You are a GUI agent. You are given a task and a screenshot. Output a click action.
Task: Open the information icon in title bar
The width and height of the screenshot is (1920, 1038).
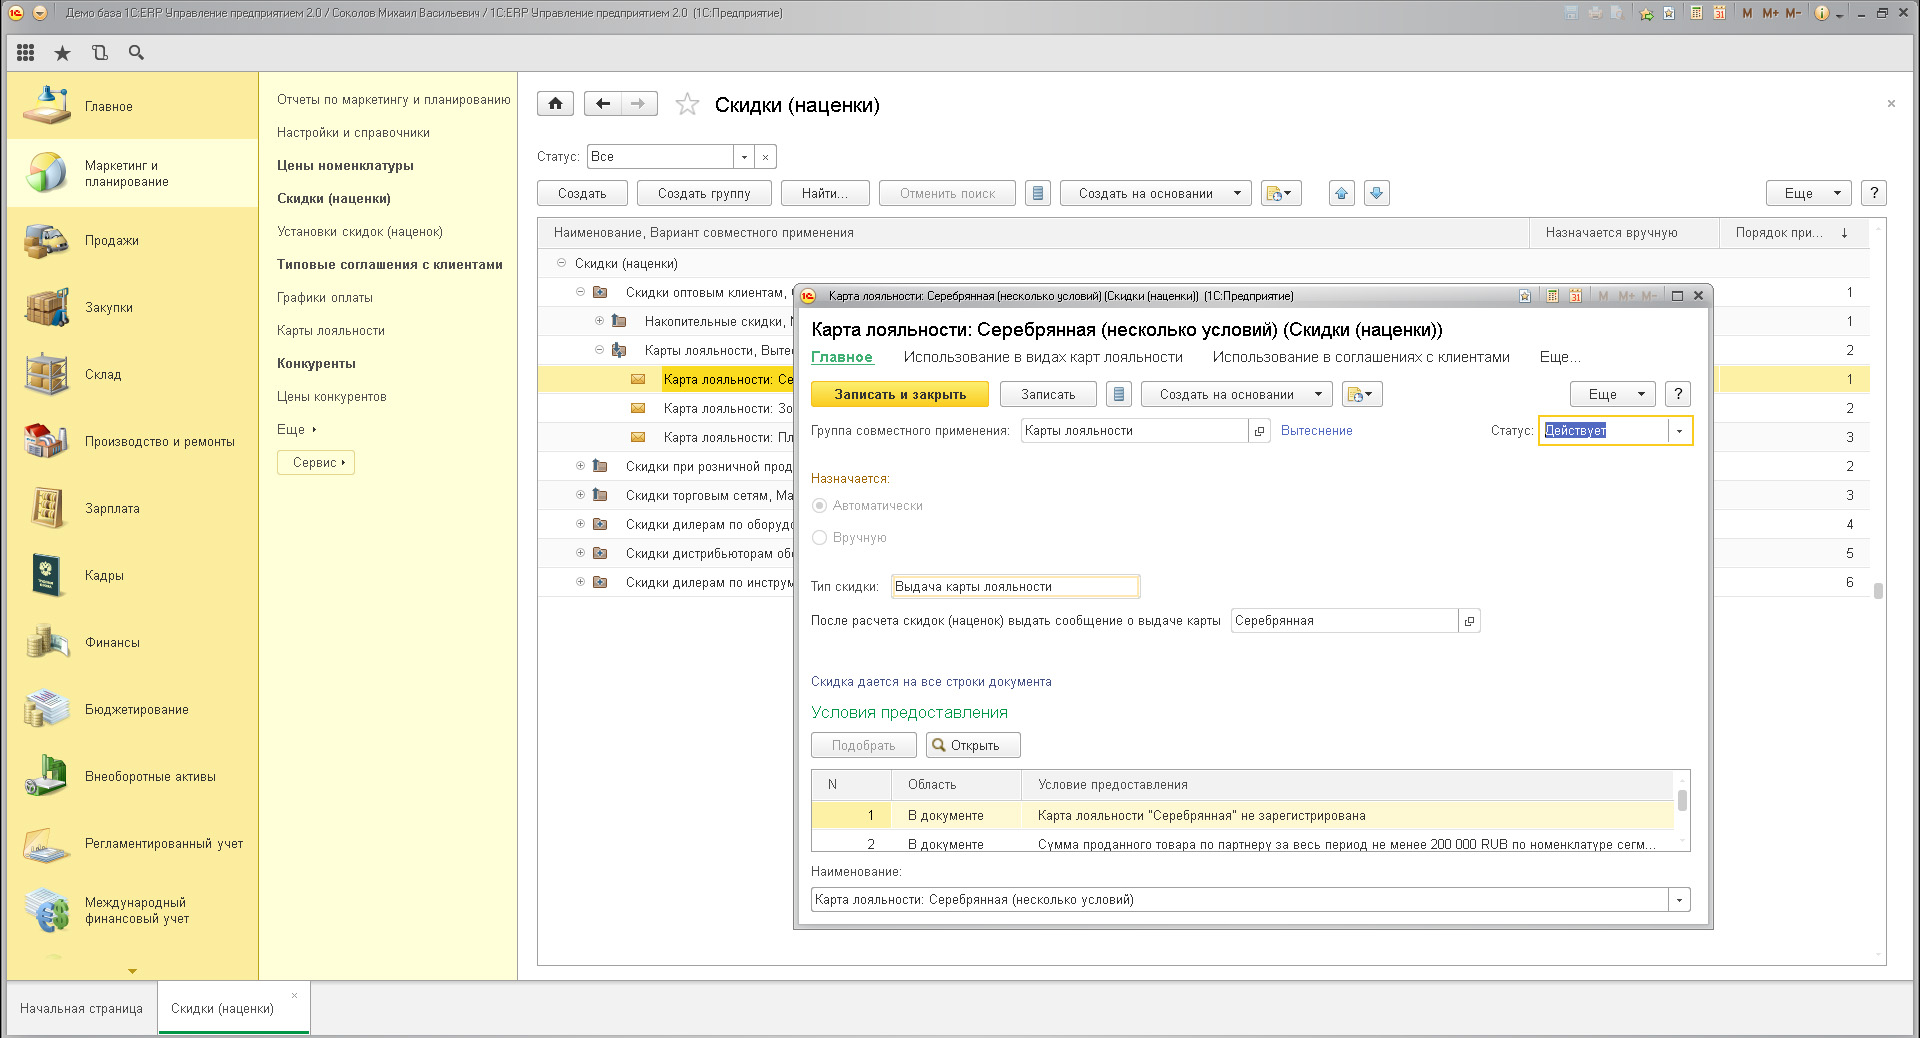1822,13
